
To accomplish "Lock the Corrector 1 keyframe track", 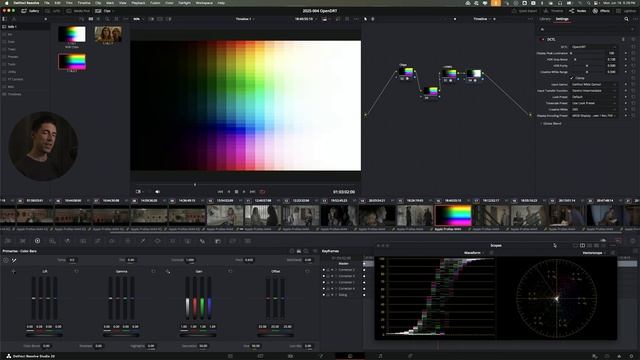I will (x=328, y=282).
